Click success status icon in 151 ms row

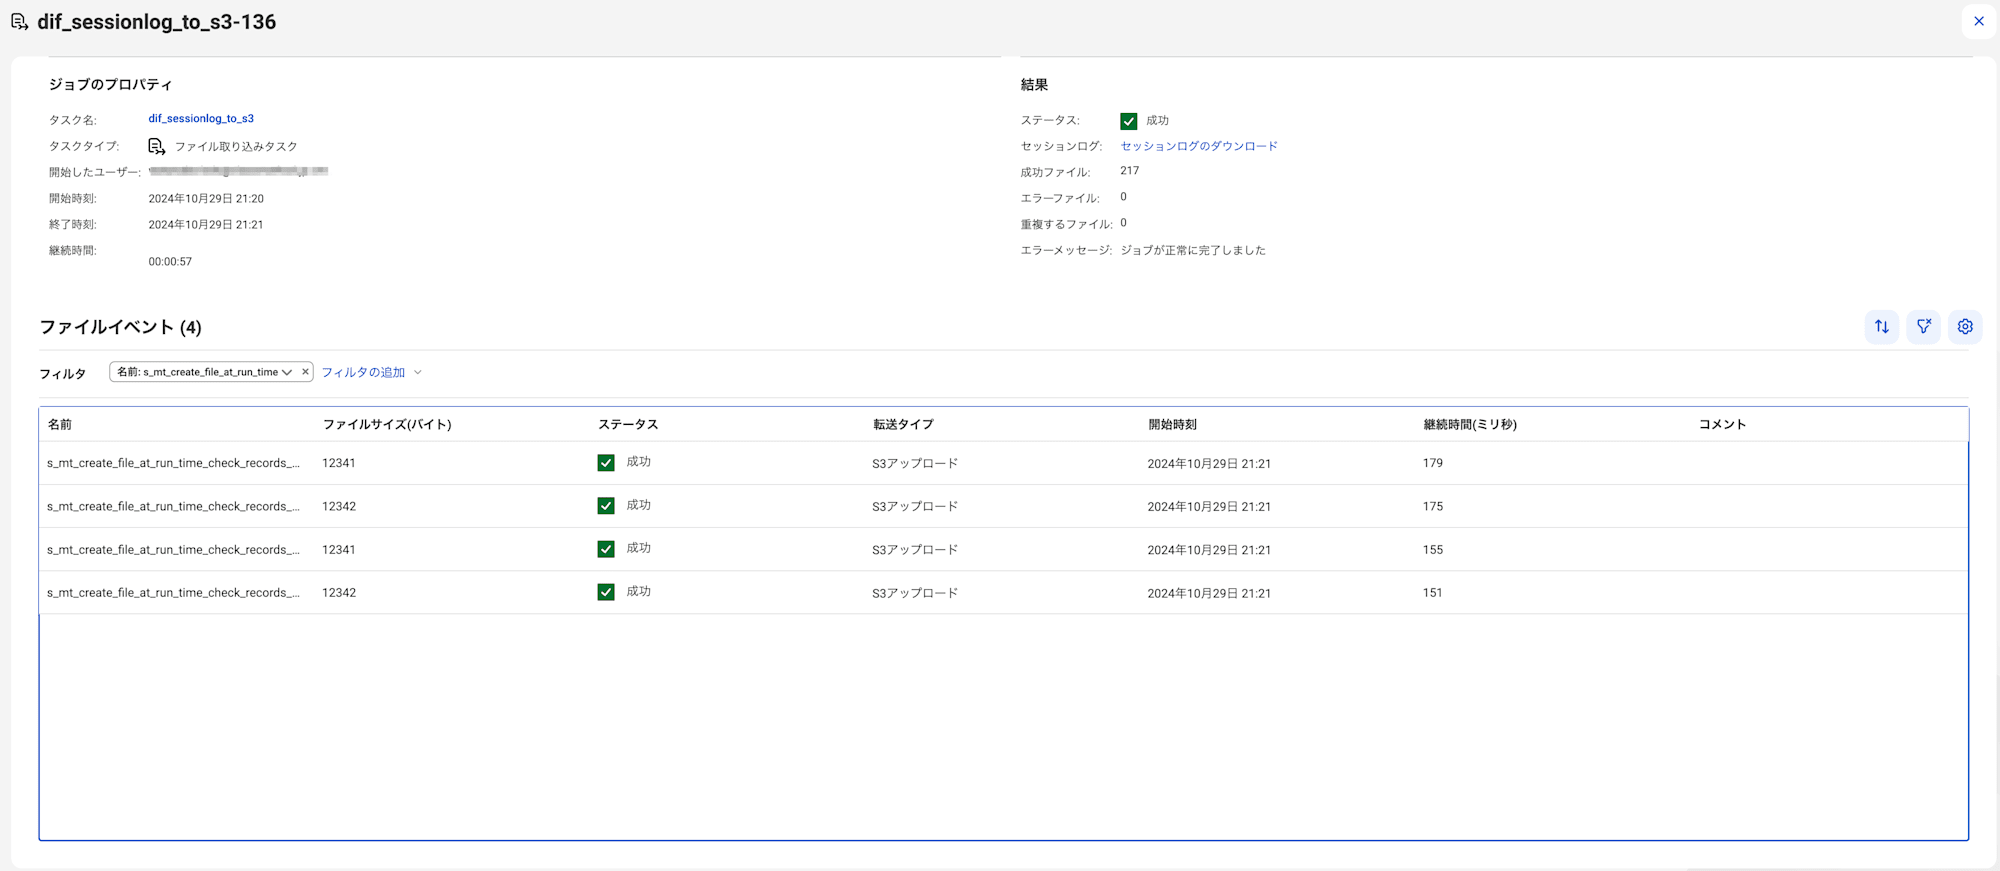tap(606, 592)
